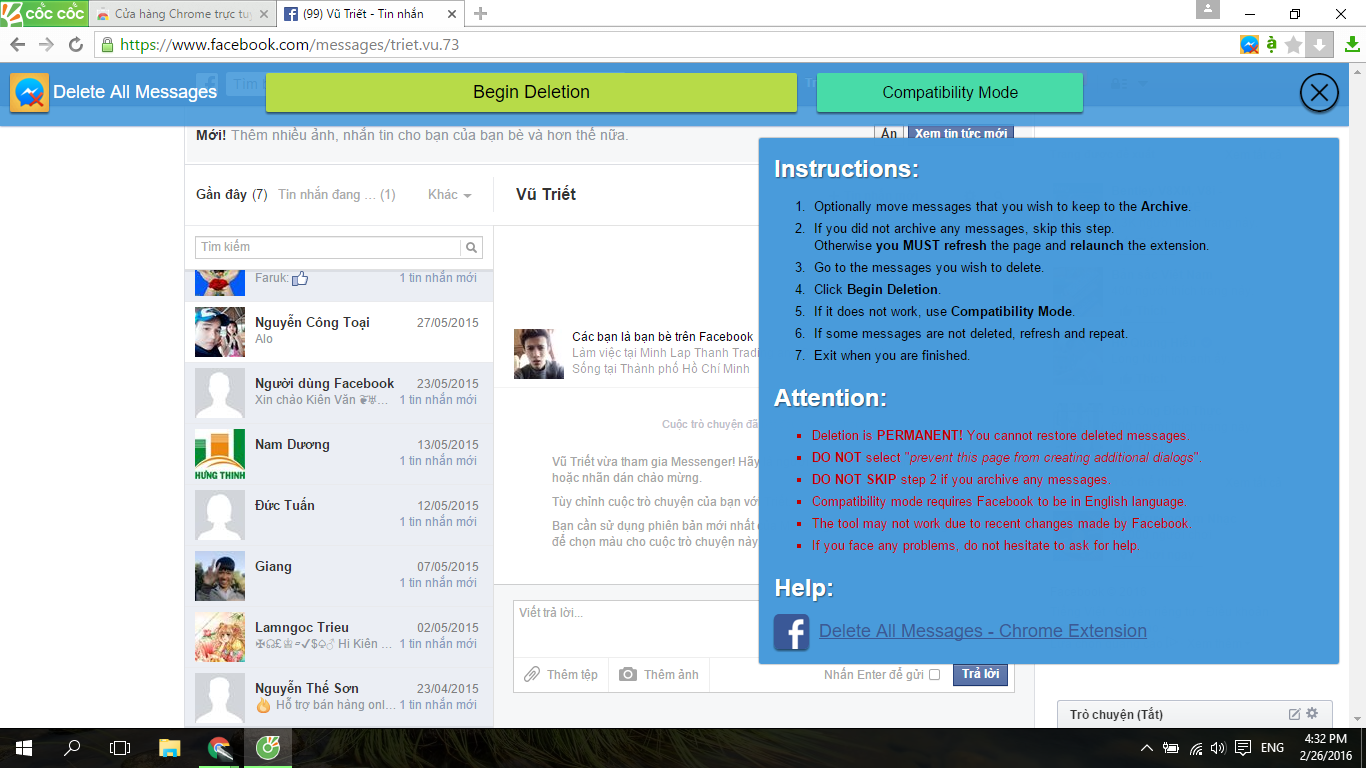Click the Delete All Messages logo icon
1366x768 pixels.
29,92
